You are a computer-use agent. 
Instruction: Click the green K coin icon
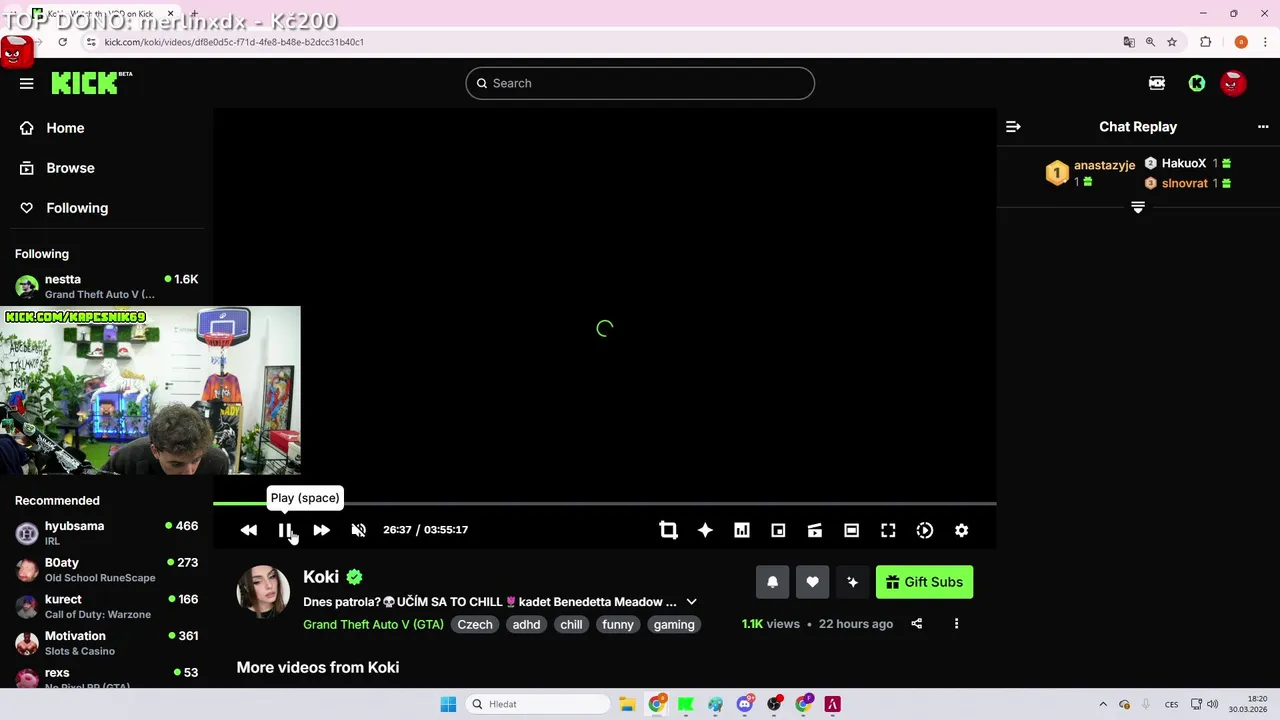pyautogui.click(x=1197, y=84)
